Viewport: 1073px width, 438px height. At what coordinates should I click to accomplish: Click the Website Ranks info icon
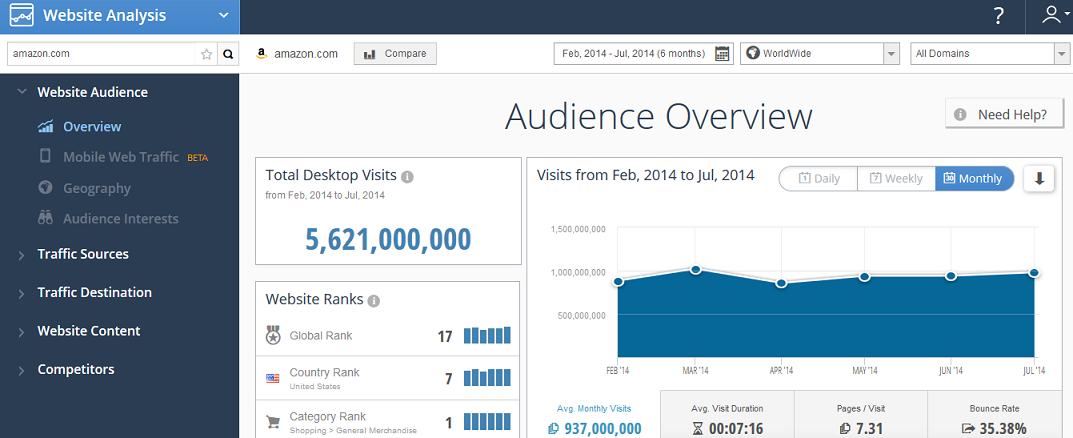click(x=374, y=300)
